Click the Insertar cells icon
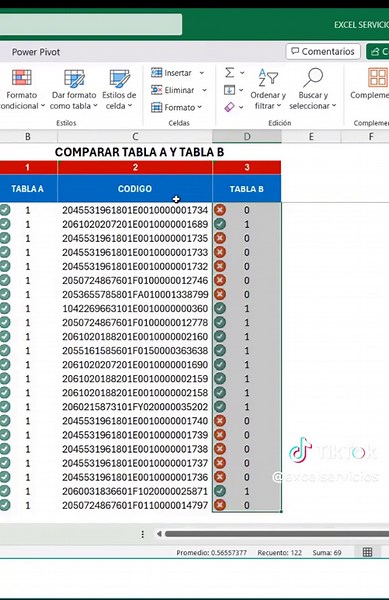 coord(156,72)
